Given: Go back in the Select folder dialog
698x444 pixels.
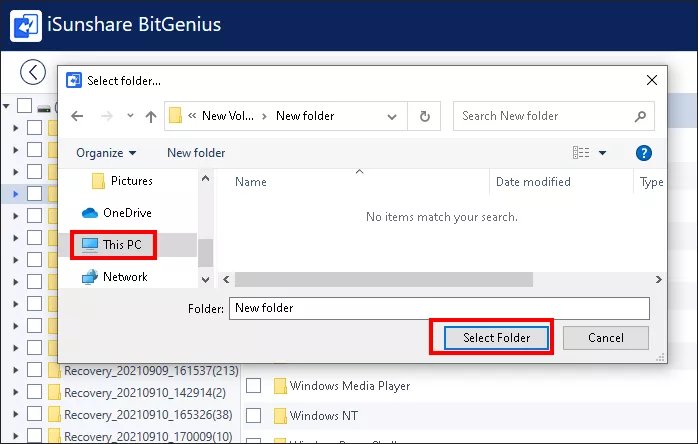Looking at the screenshot, I should click(77, 116).
